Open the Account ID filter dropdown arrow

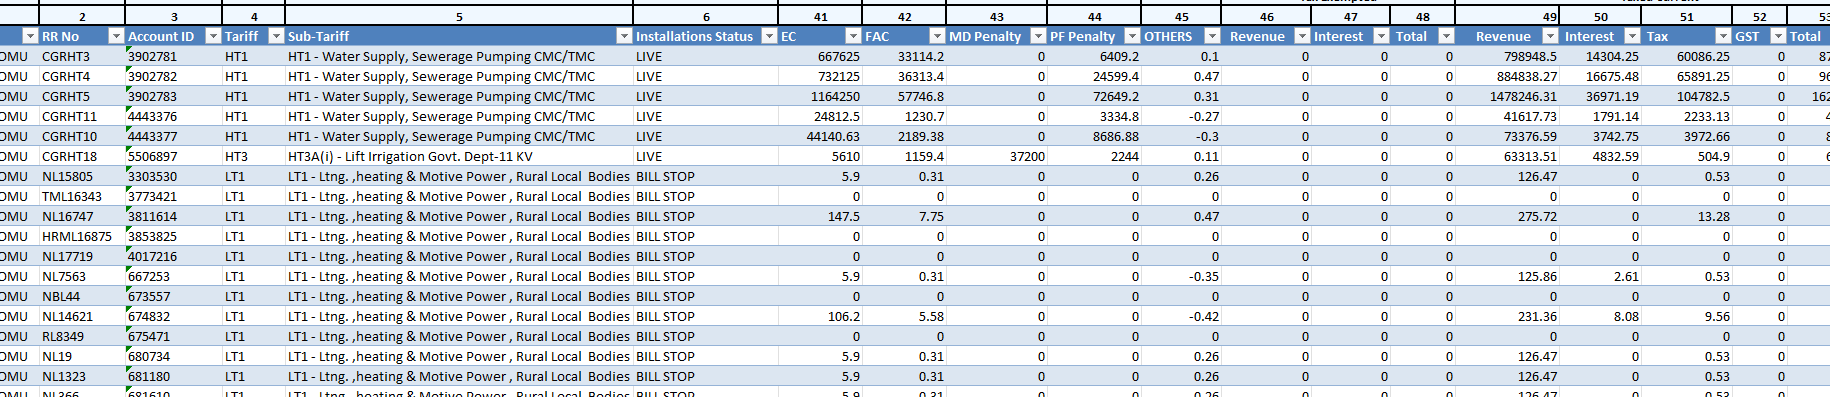[x=213, y=36]
